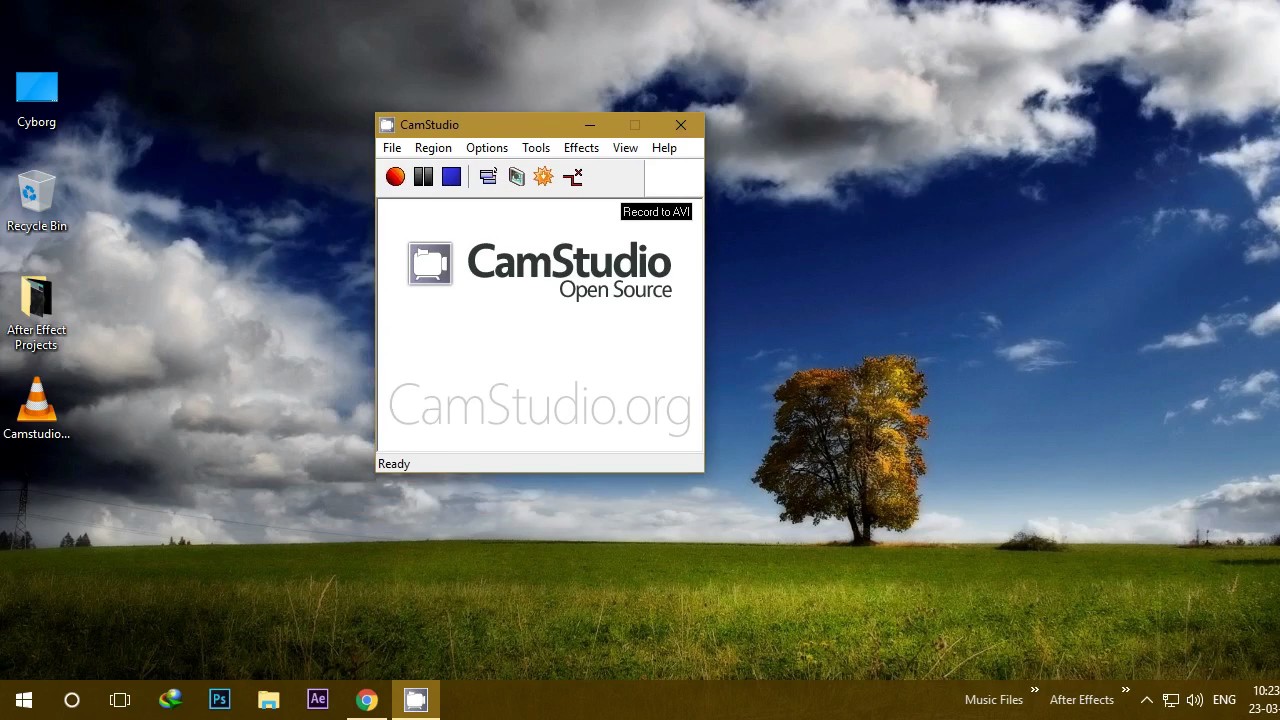1280x720 pixels.
Task: Open the Options menu
Action: (x=487, y=148)
